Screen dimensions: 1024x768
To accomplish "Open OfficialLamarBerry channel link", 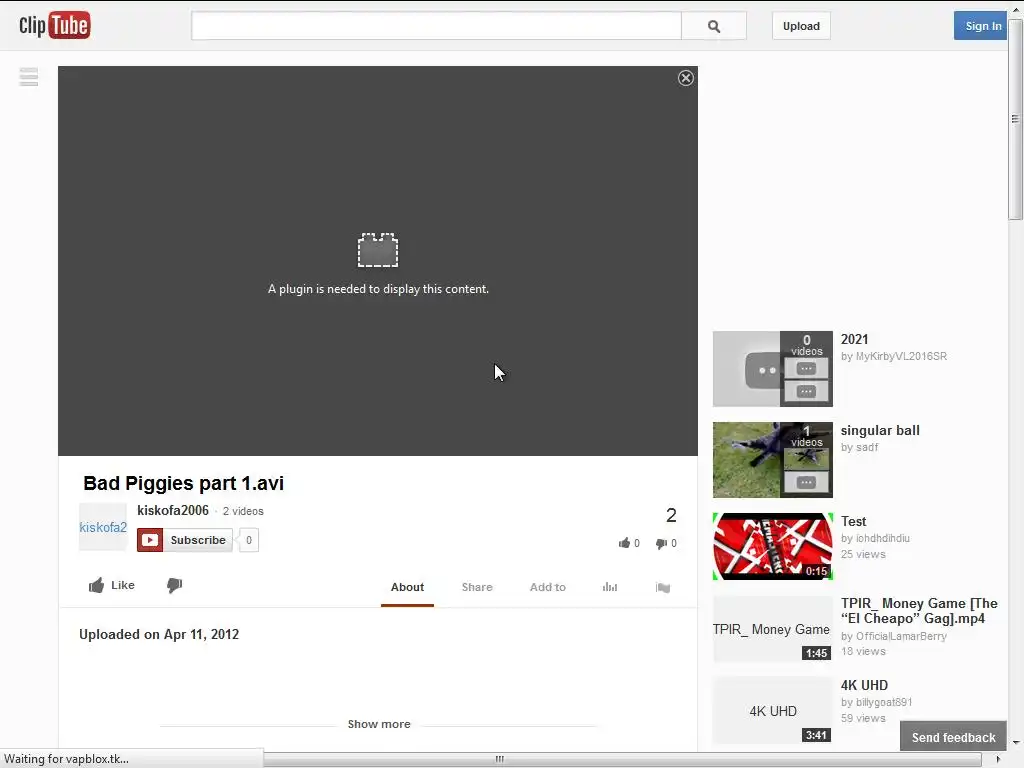I will pyautogui.click(x=901, y=636).
